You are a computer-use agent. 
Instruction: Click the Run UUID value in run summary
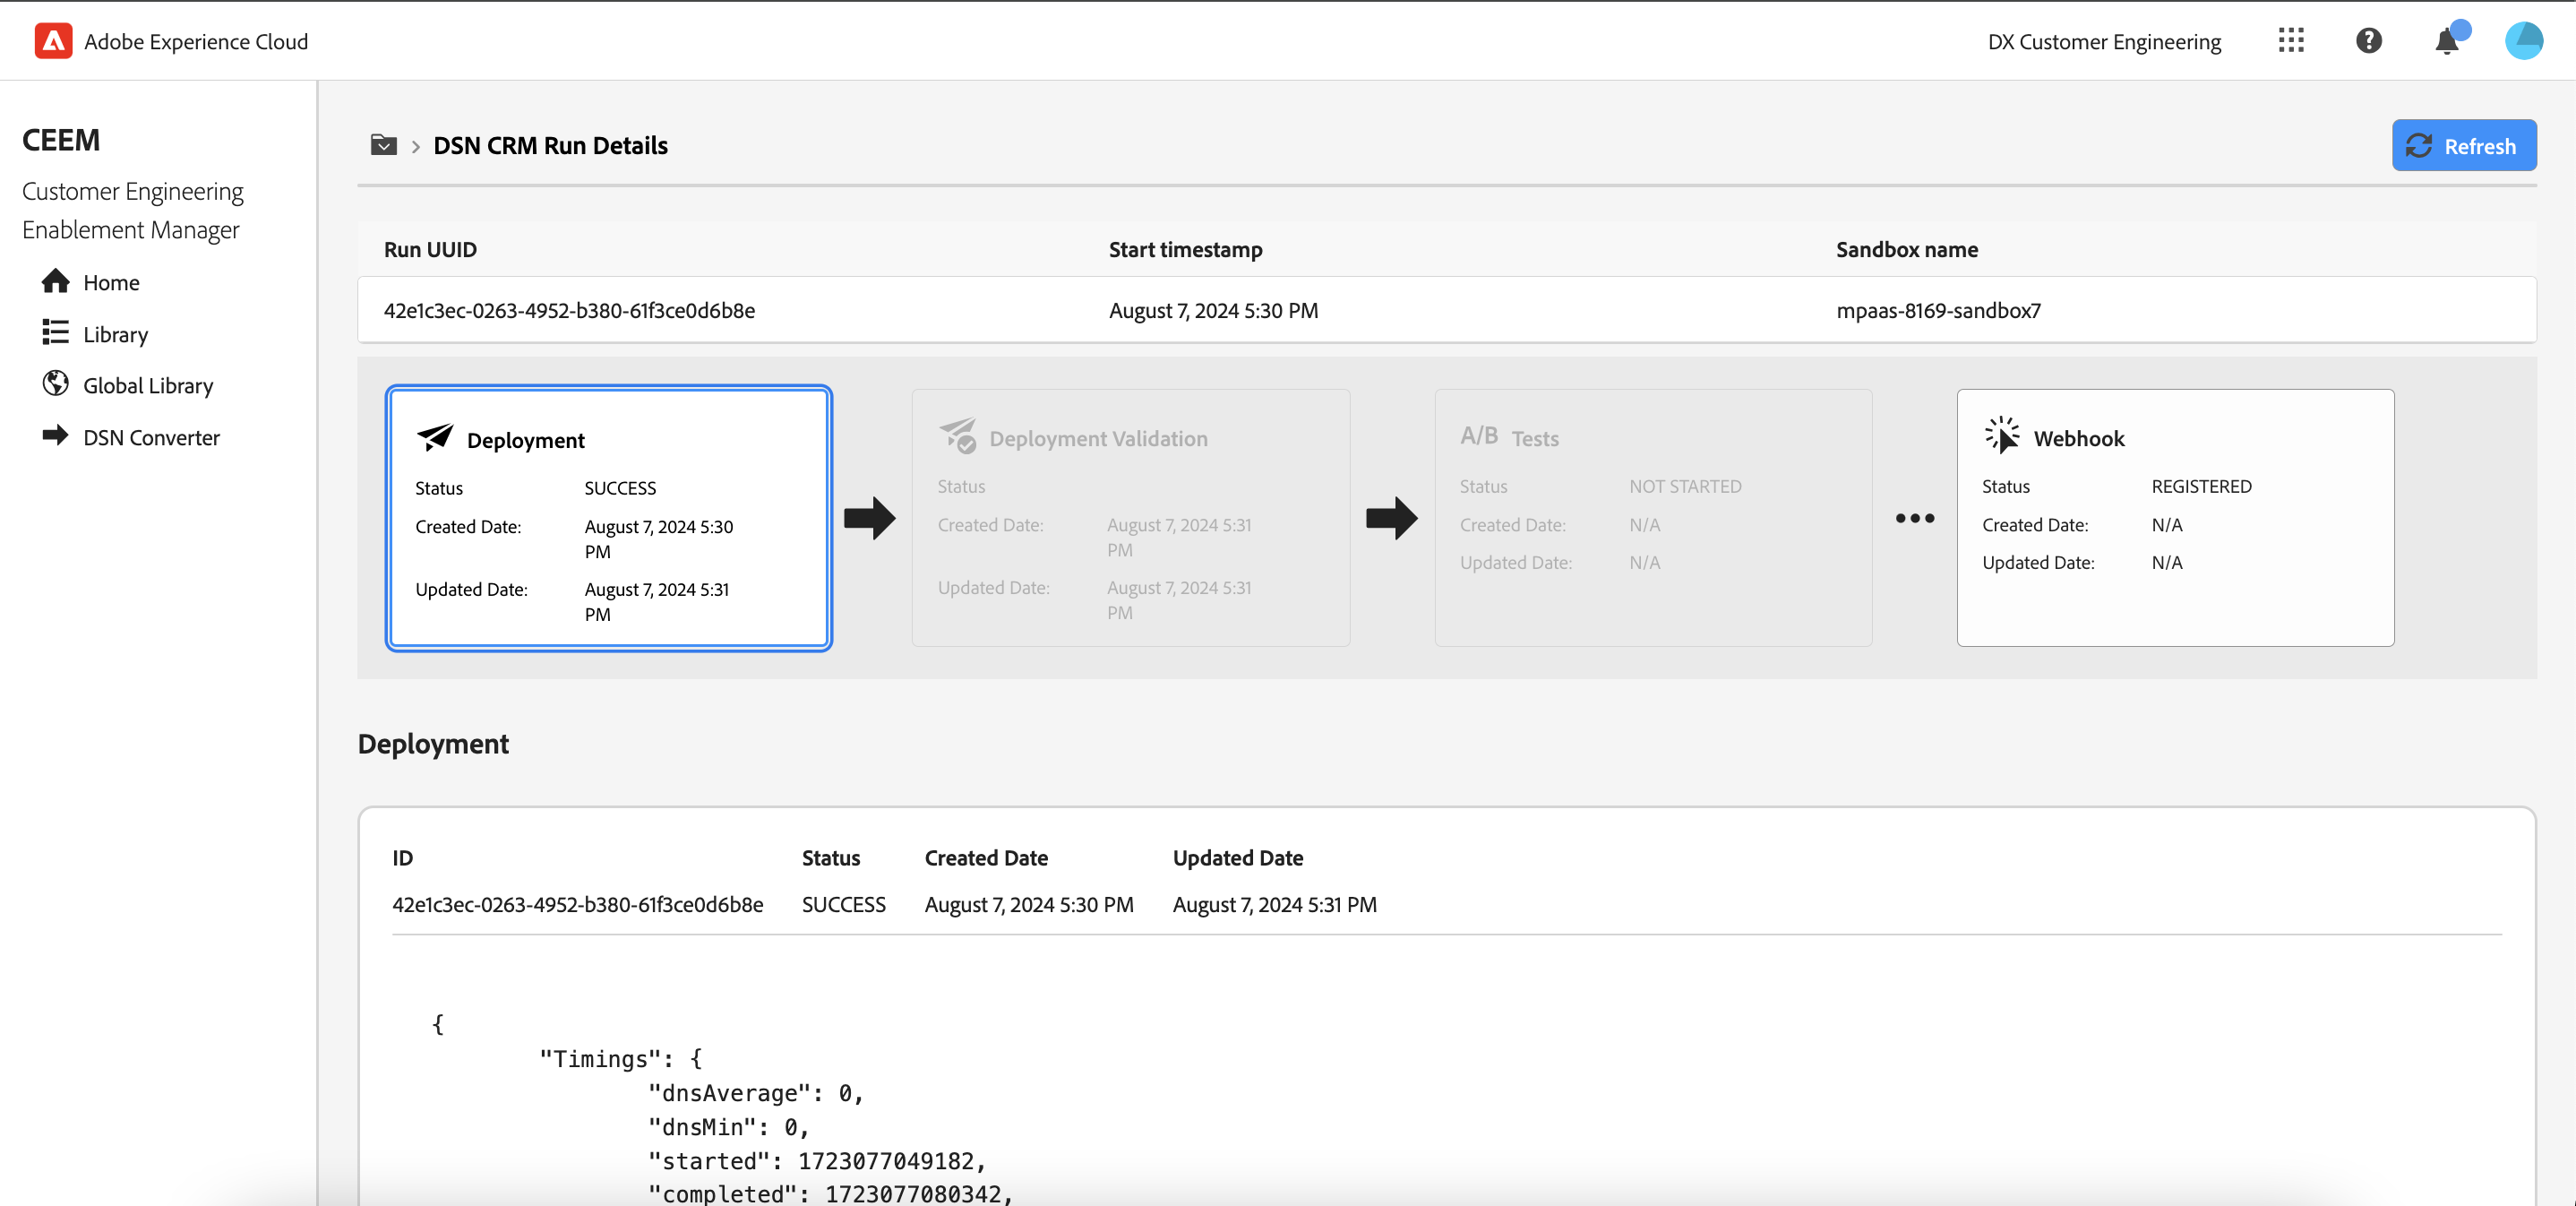(569, 310)
